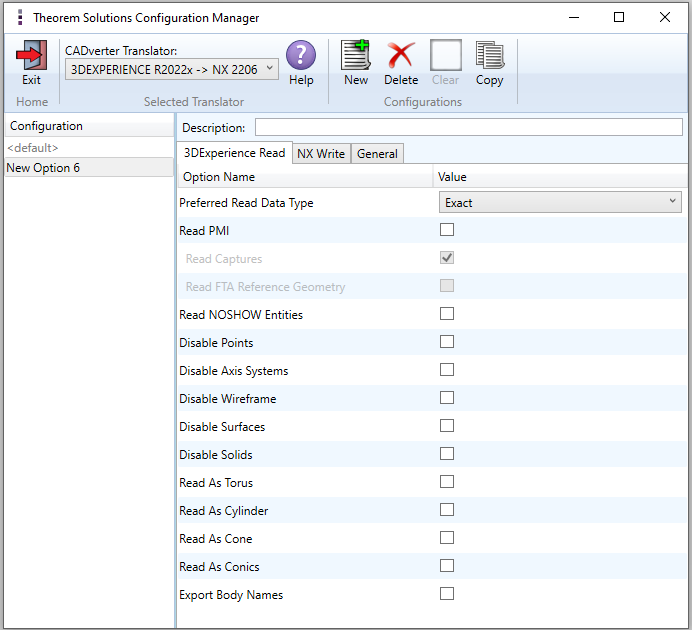The image size is (692, 630).
Task: Open the app menu icon in the title bar
Action: (20, 18)
